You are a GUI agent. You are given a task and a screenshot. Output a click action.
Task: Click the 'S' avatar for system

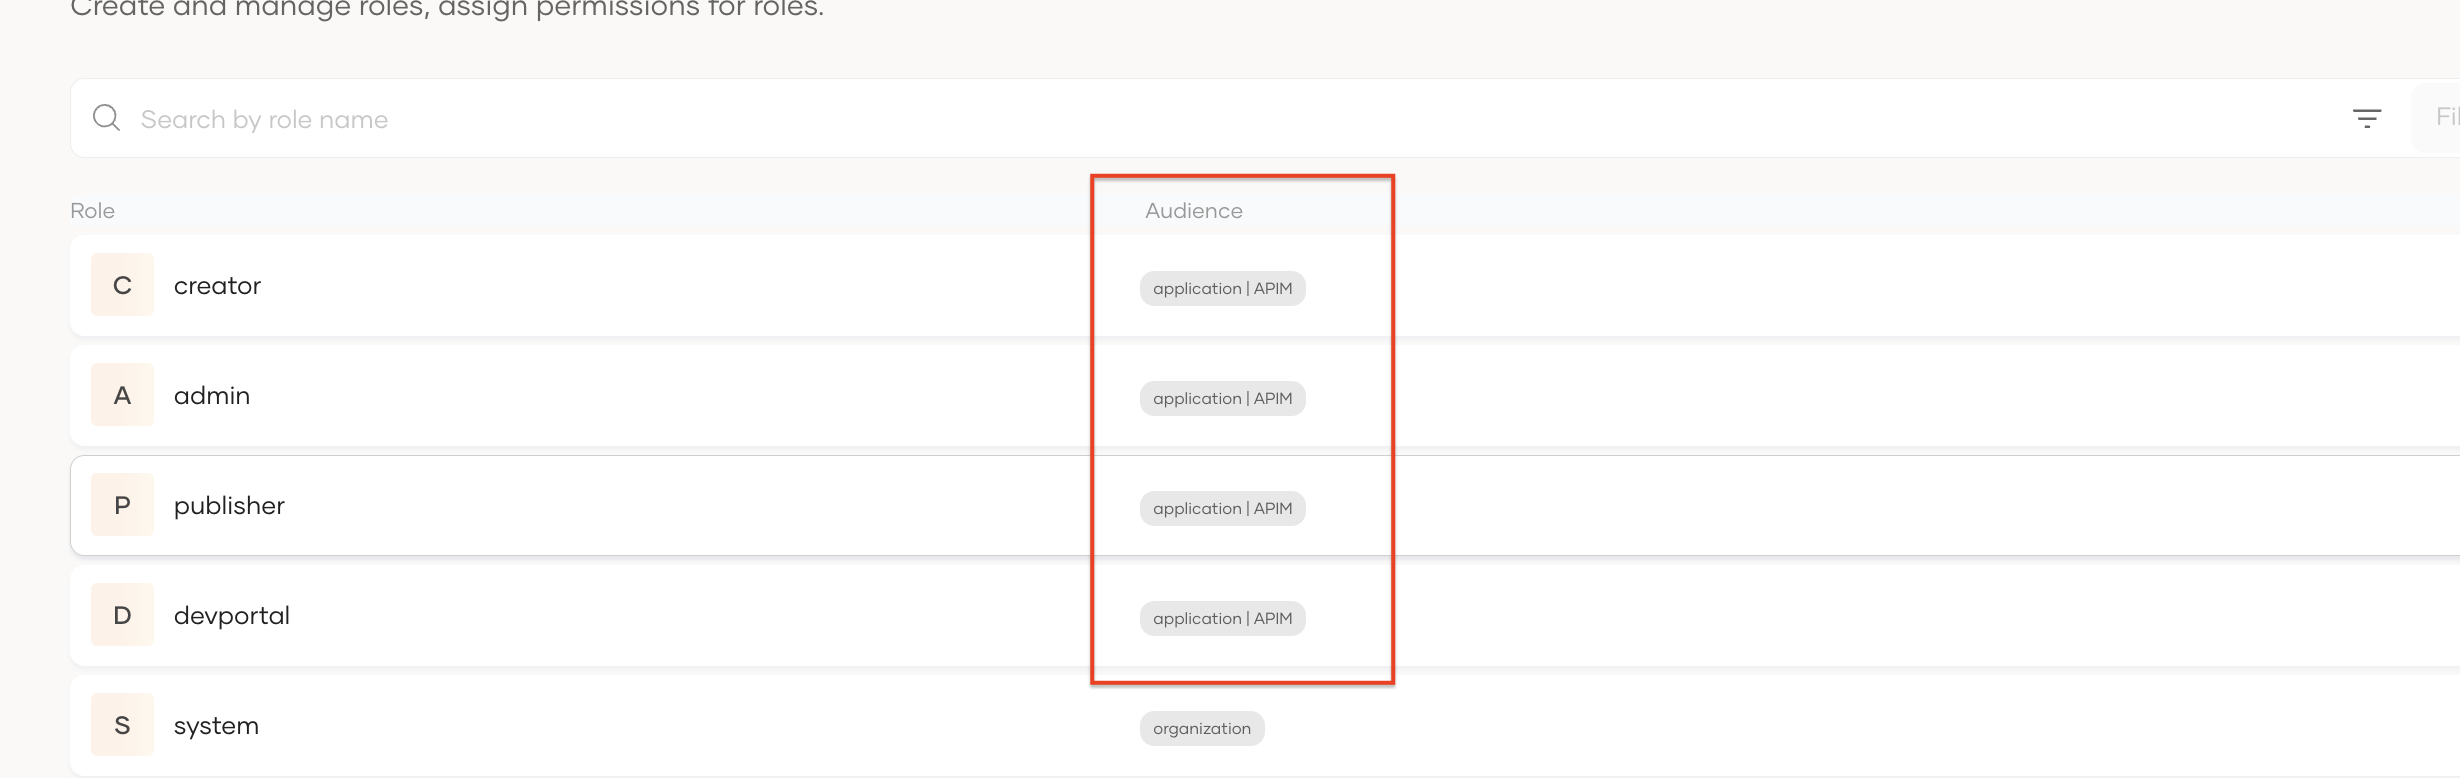point(122,725)
